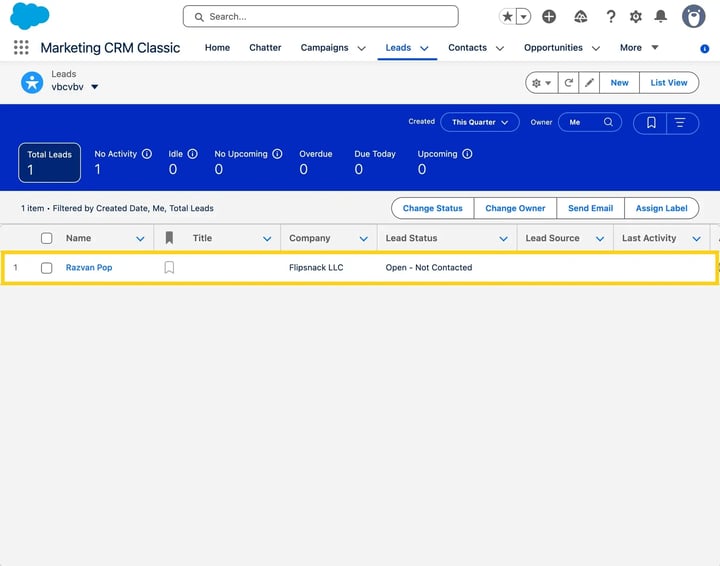Click the bookmark label filter icon

[651, 123]
